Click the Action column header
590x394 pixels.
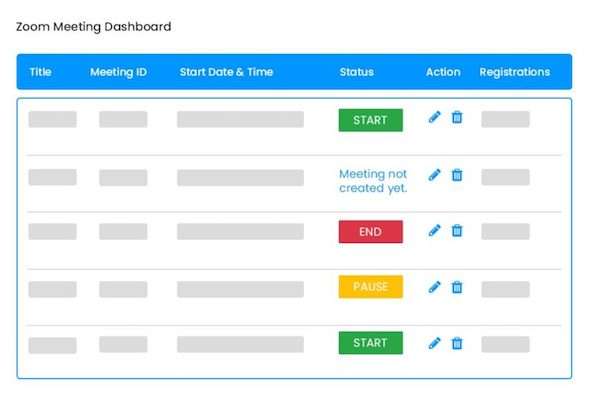click(443, 72)
